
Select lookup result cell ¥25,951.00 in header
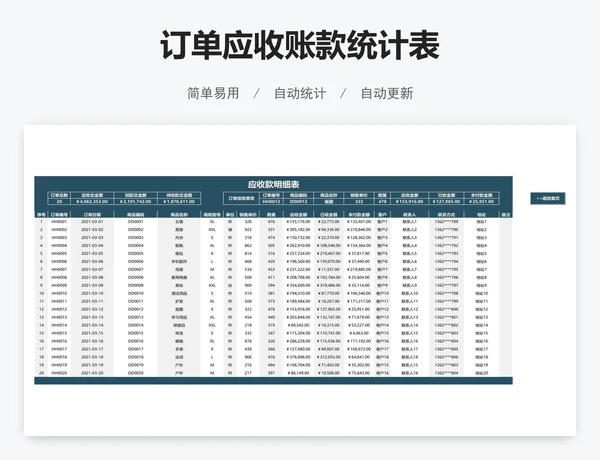point(481,201)
